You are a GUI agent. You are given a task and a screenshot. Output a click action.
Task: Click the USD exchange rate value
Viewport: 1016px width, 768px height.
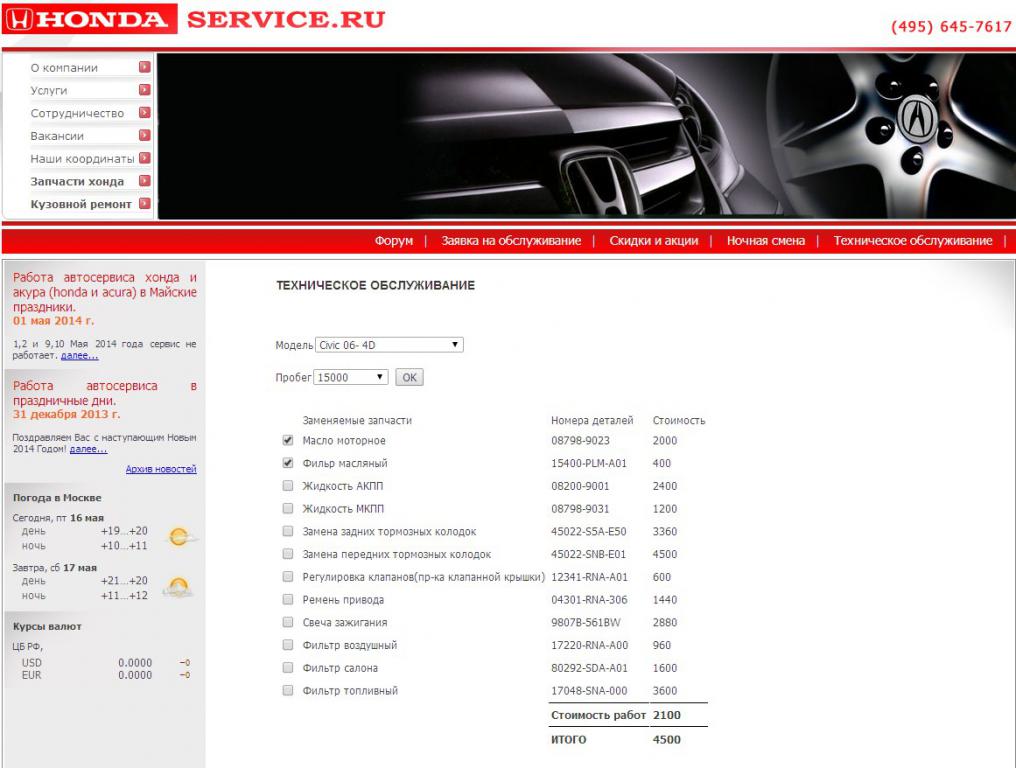[x=135, y=663]
